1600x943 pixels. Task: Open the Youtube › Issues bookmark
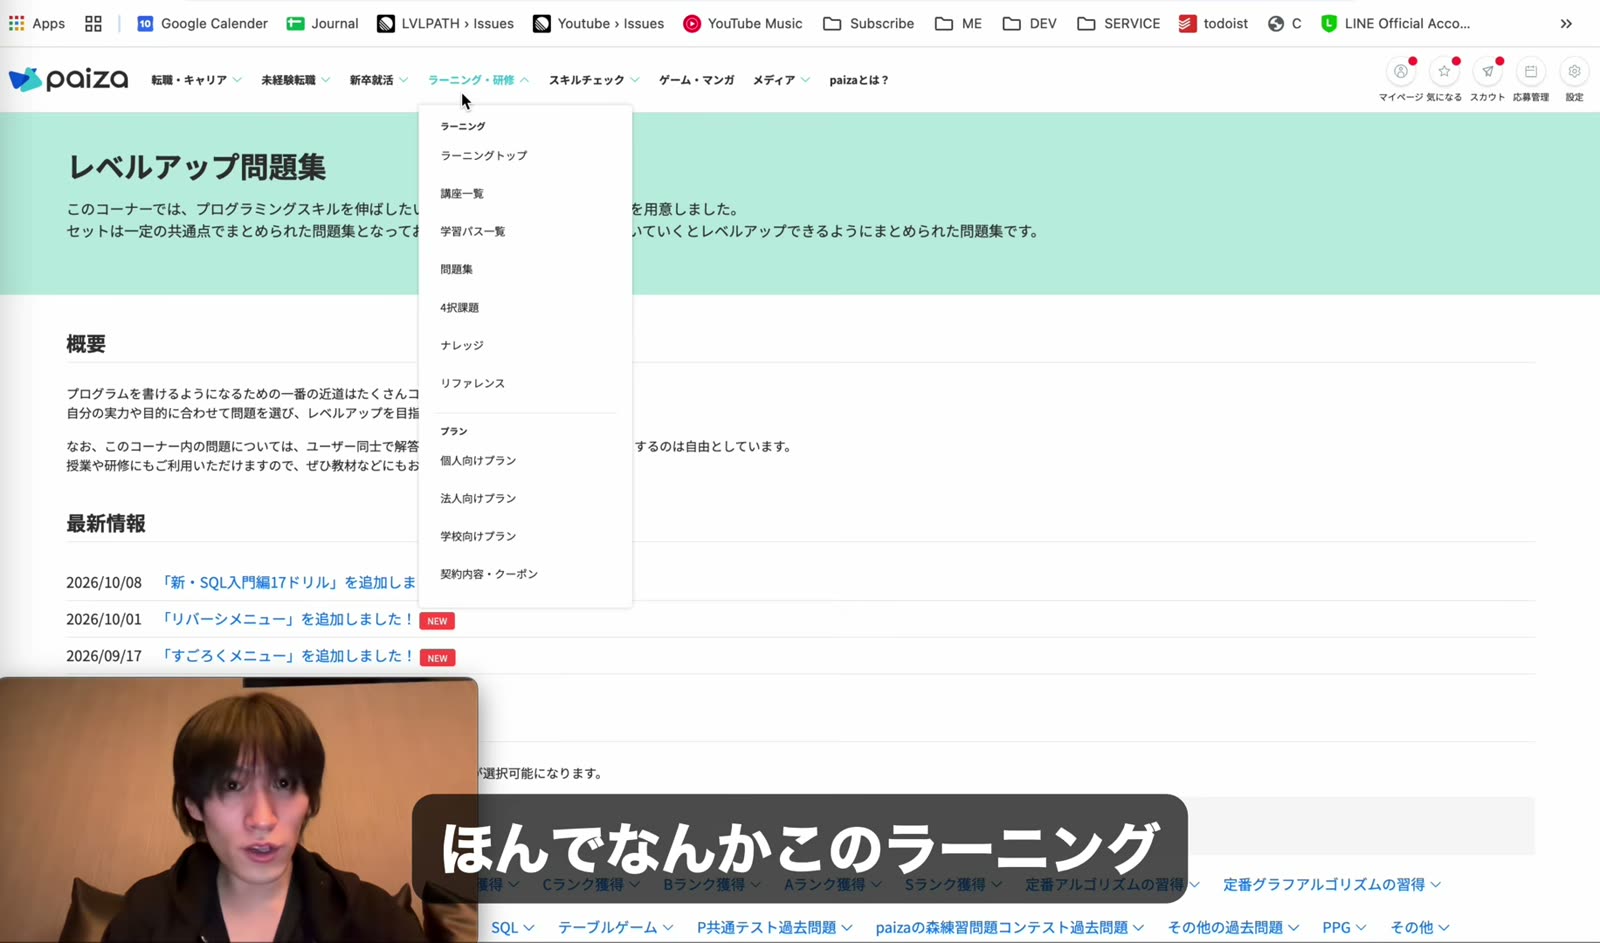pyautogui.click(x=598, y=23)
